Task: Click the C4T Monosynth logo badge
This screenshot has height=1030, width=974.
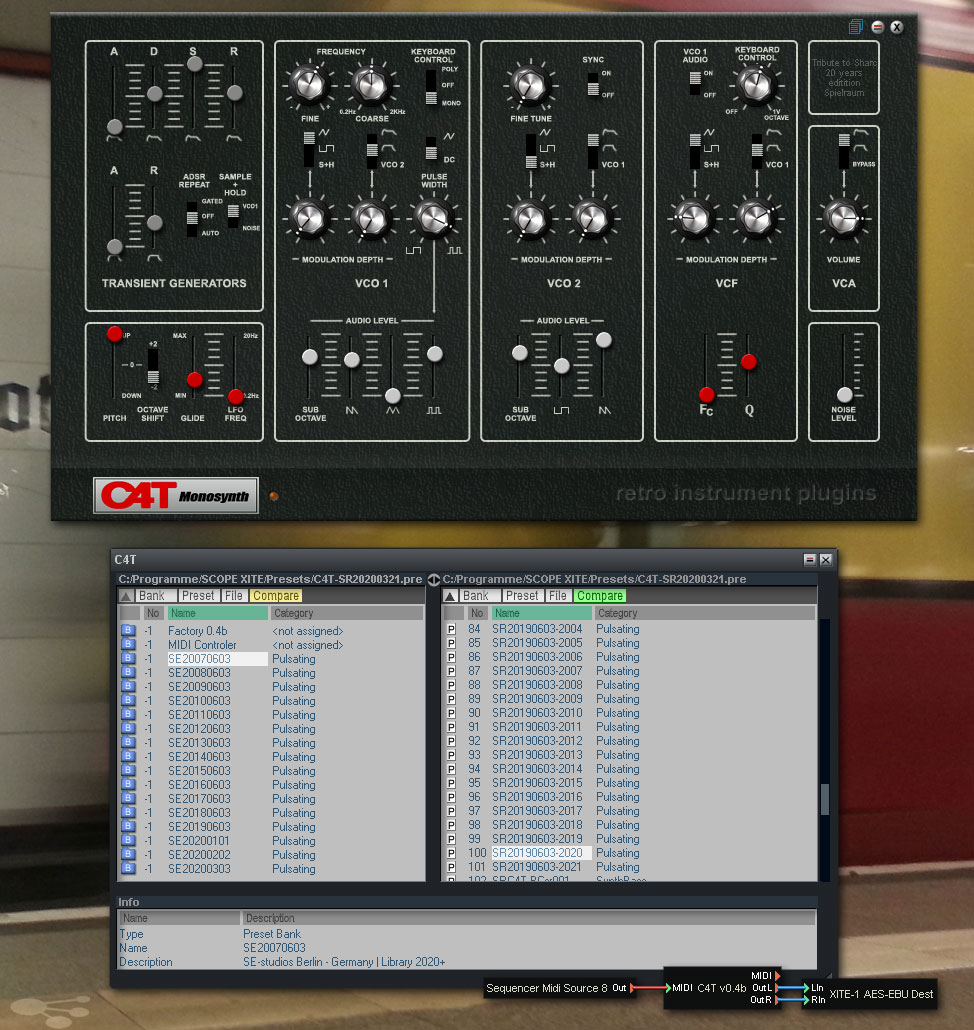Action: click(176, 495)
